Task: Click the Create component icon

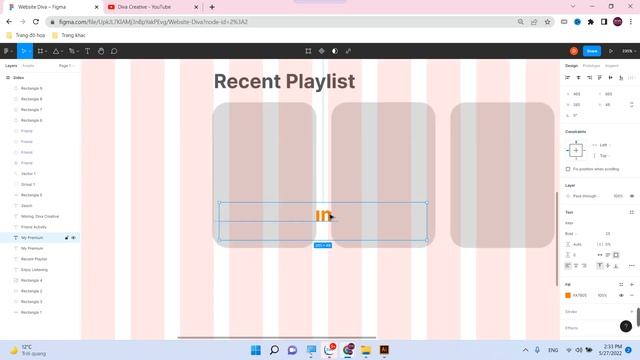Action: click(x=322, y=51)
